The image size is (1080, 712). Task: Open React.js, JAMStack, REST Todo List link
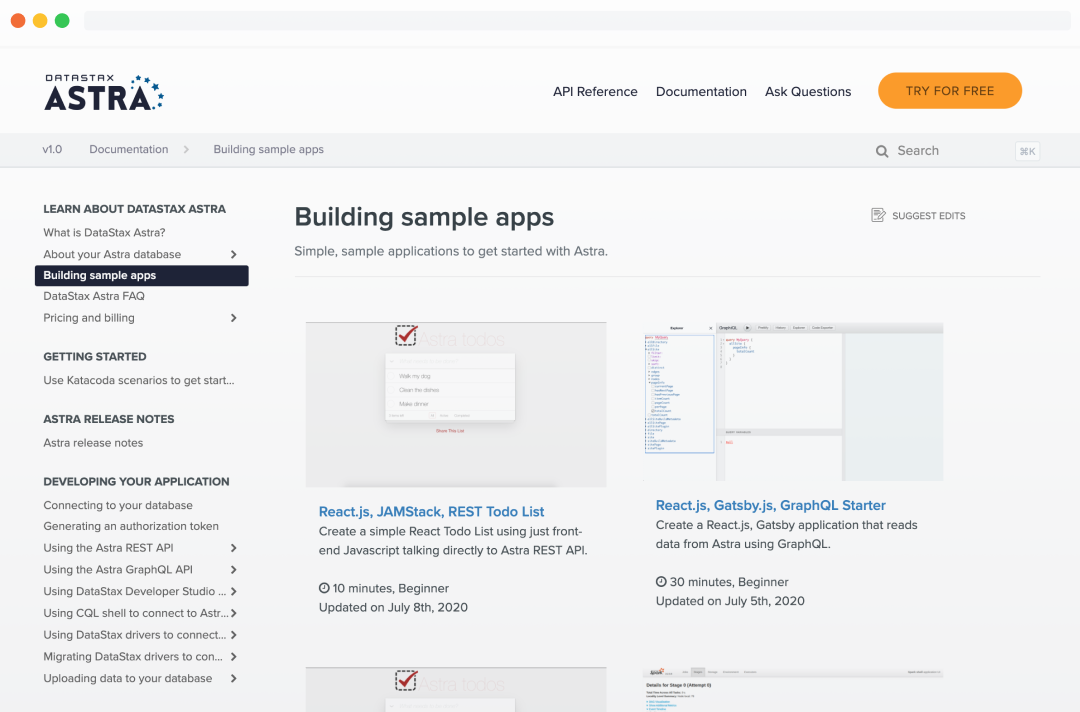tap(431, 512)
